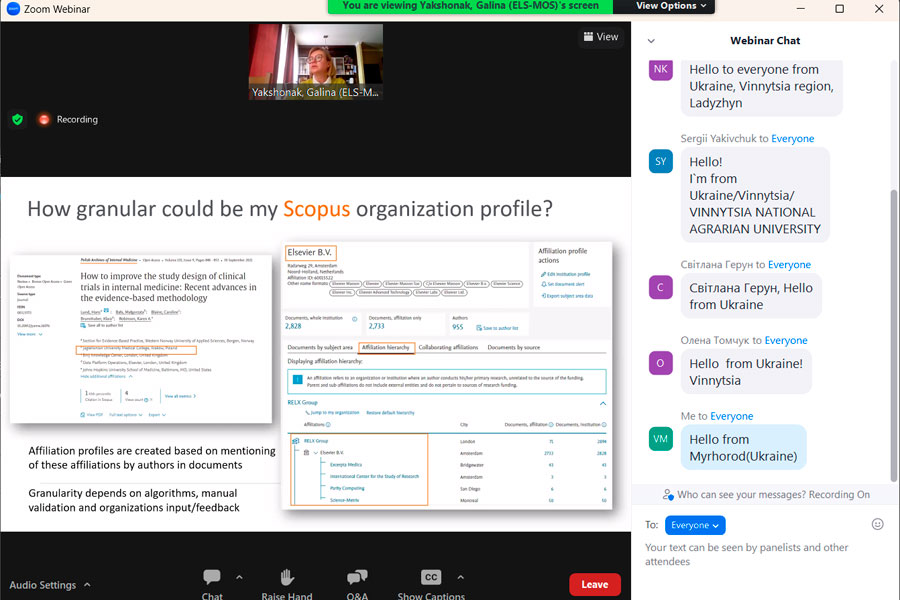This screenshot has width=900, height=600.
Task: Expand the Chat options caret
Action: pos(239,577)
